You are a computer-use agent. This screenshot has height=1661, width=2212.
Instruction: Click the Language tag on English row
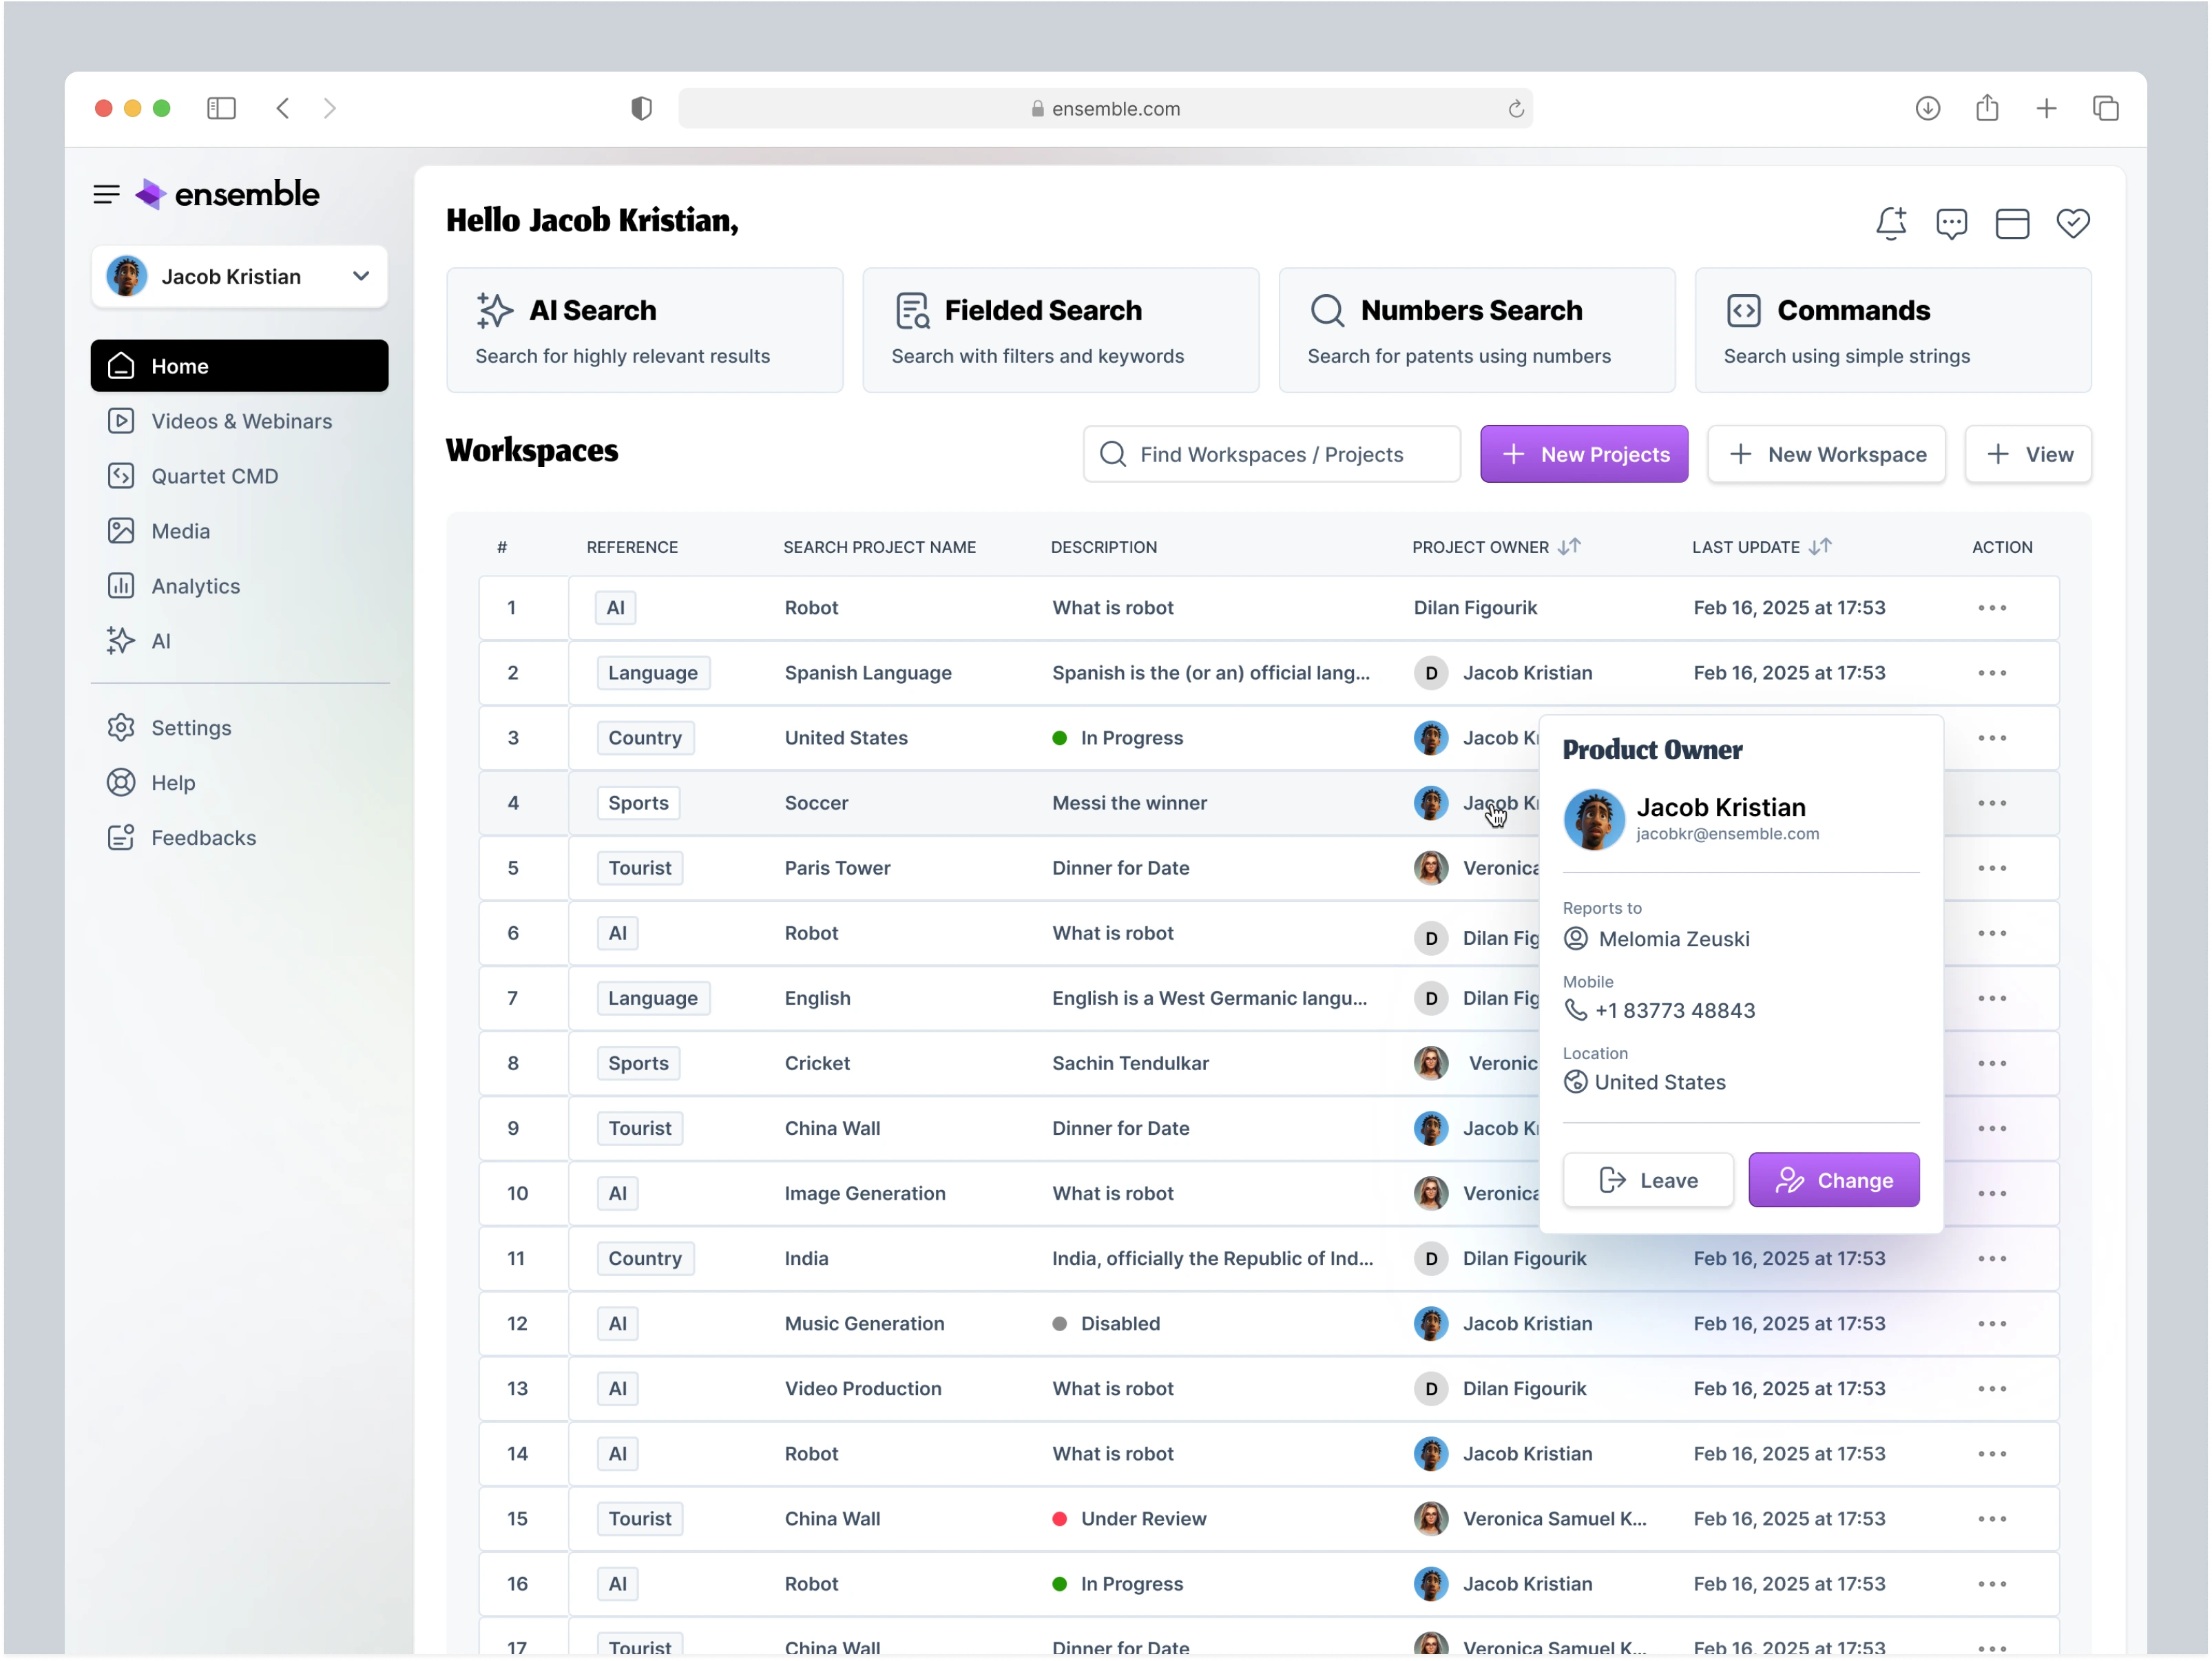653,998
